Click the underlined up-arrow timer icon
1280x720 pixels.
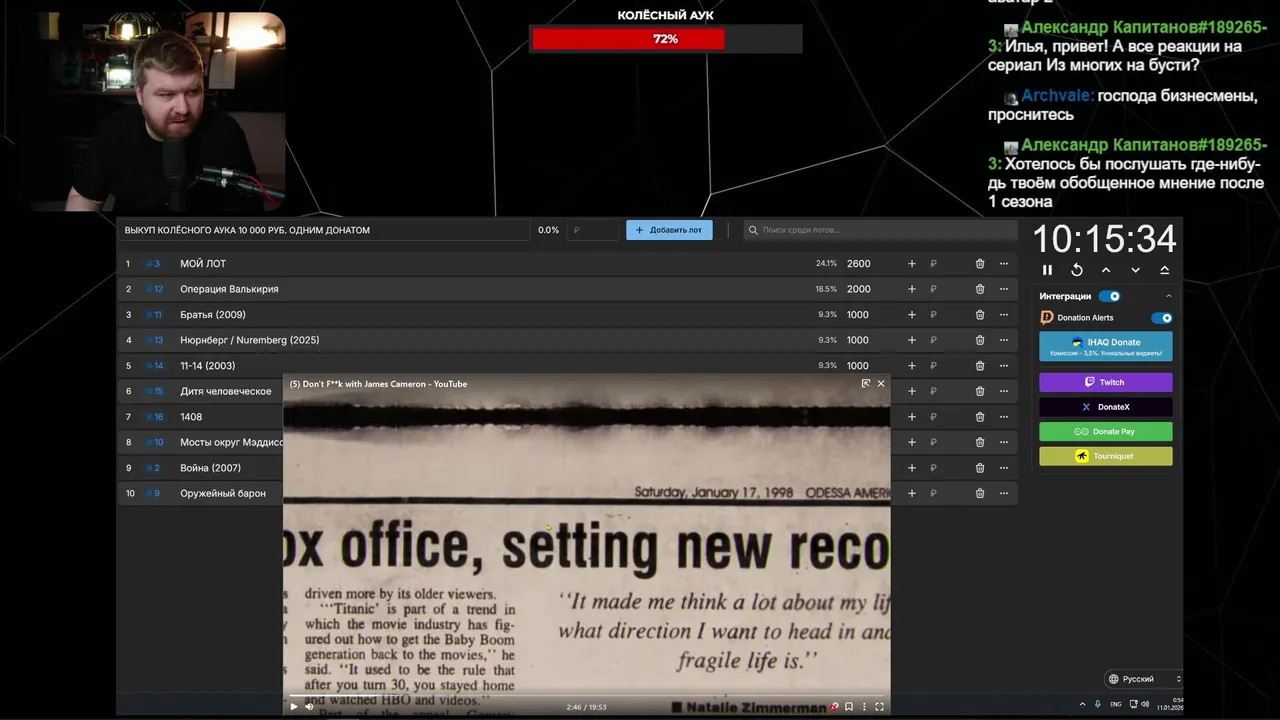coord(1164,270)
